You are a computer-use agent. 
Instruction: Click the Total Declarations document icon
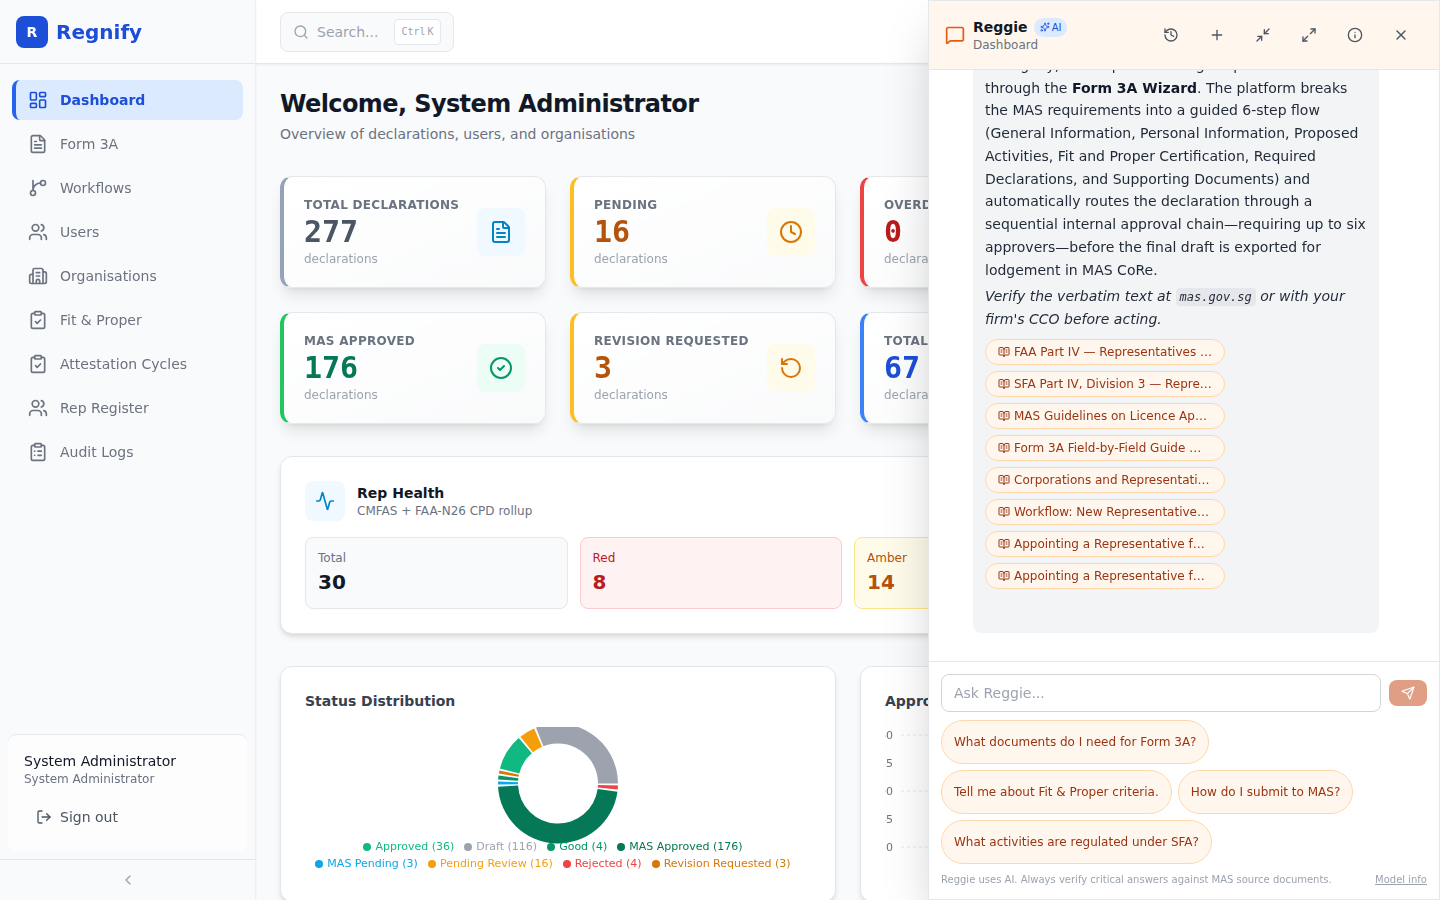point(501,232)
